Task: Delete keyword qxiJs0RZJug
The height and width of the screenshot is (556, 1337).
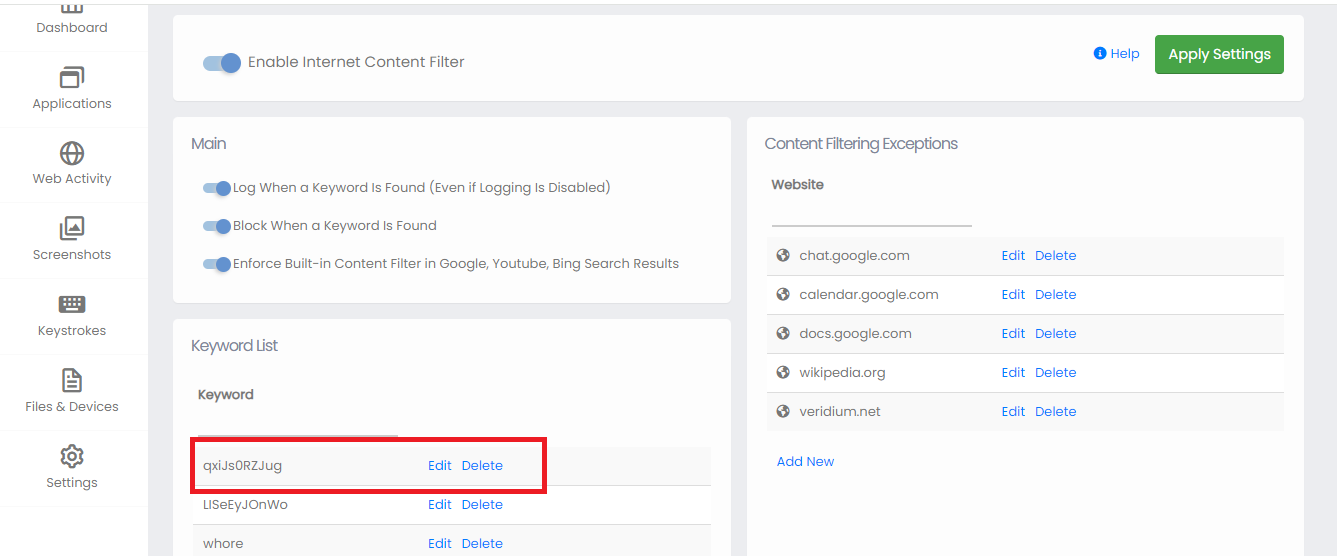Action: tap(482, 465)
